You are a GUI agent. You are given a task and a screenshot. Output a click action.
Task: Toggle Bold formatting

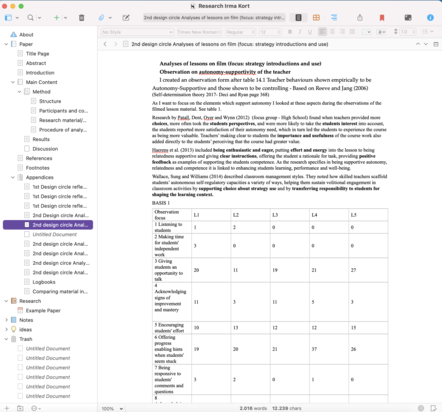click(290, 32)
